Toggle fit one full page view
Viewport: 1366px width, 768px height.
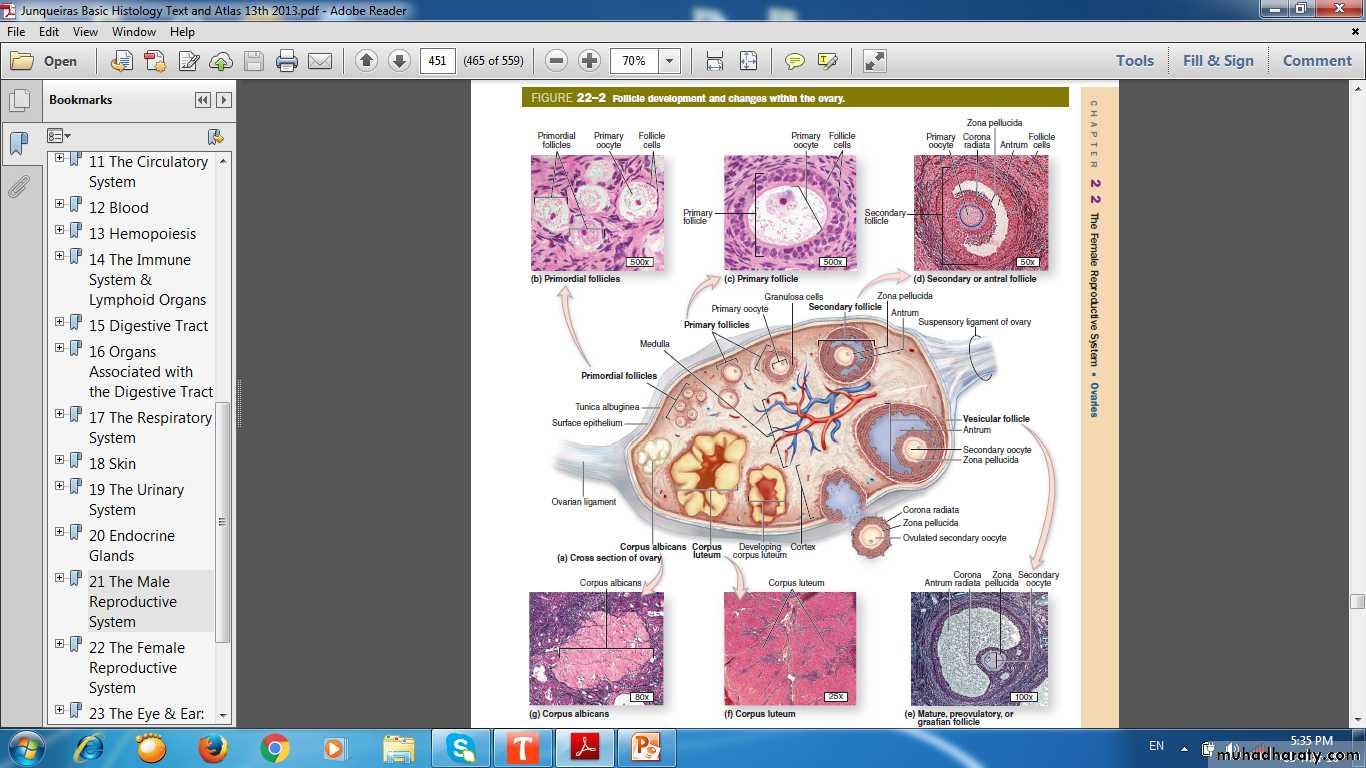(748, 61)
